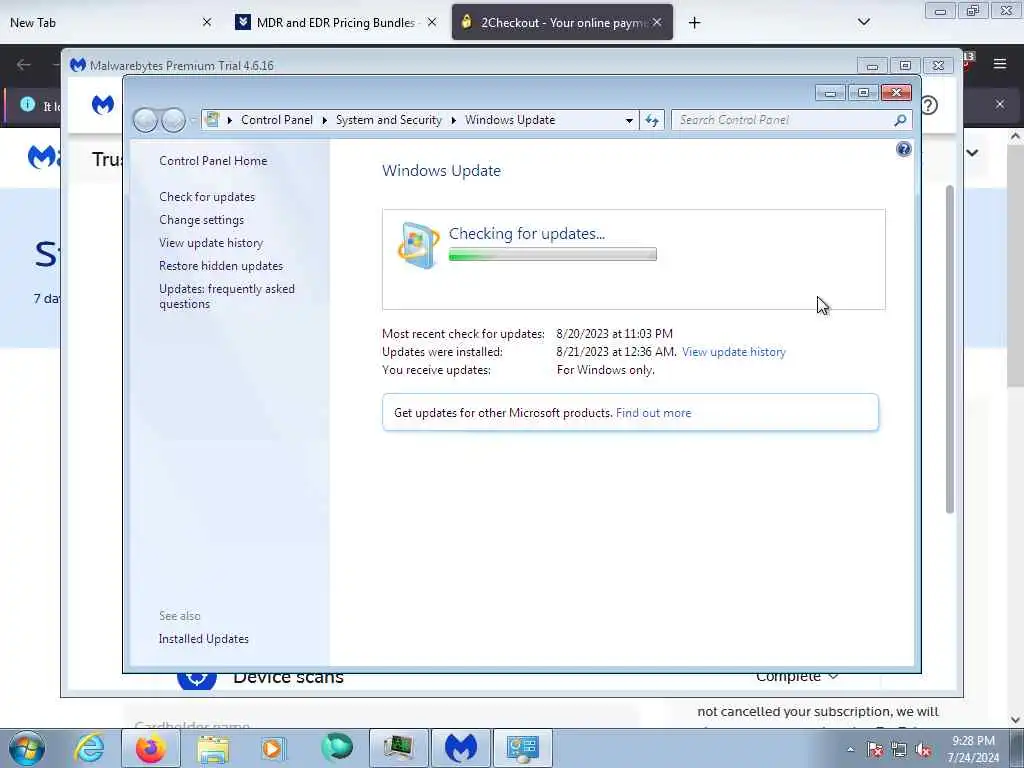The height and width of the screenshot is (768, 1024).
Task: Click the taskbar clock showing 9:28 PM
Action: [x=973, y=749]
